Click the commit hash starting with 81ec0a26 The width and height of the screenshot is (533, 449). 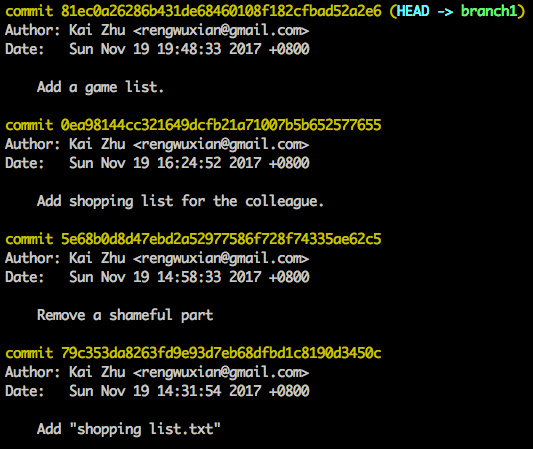221,11
